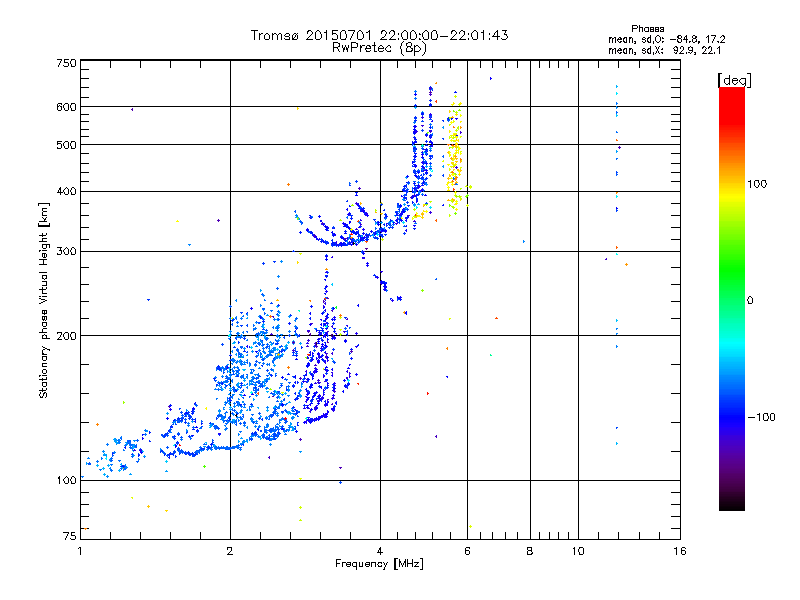Click the x-axis tick label '10'
The image size is (800, 600).
tap(578, 551)
